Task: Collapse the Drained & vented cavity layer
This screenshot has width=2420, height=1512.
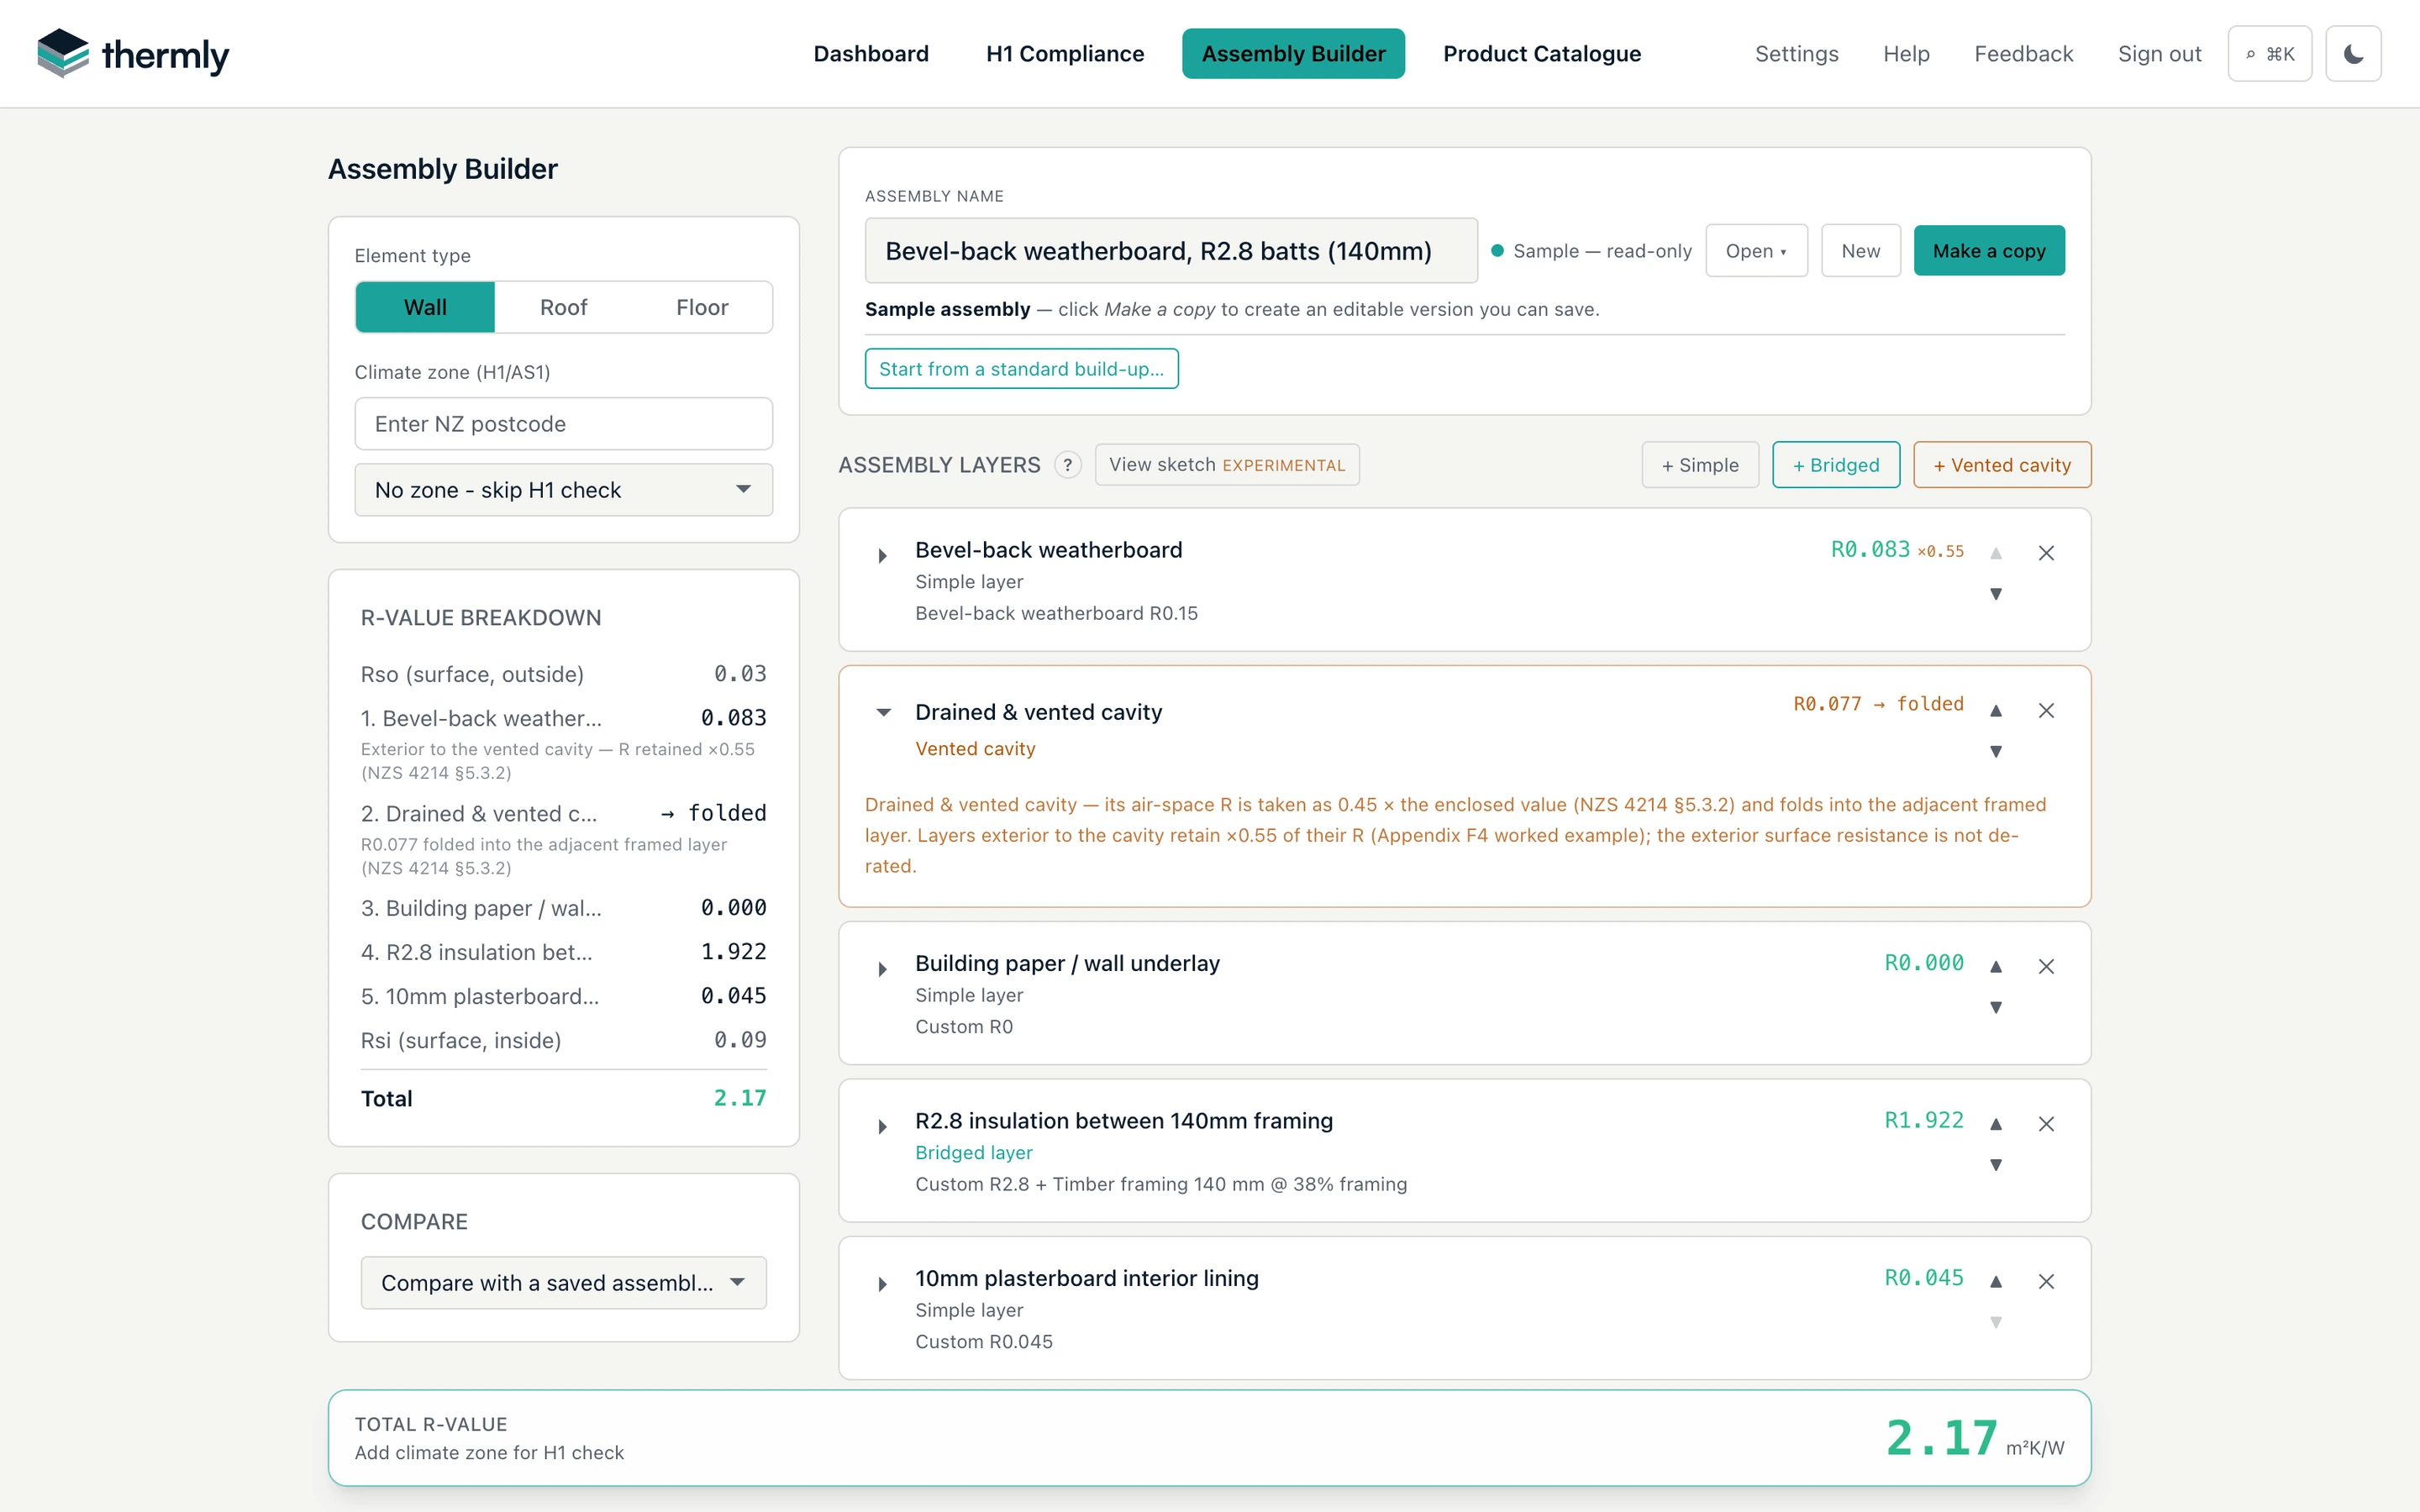Action: pos(883,713)
